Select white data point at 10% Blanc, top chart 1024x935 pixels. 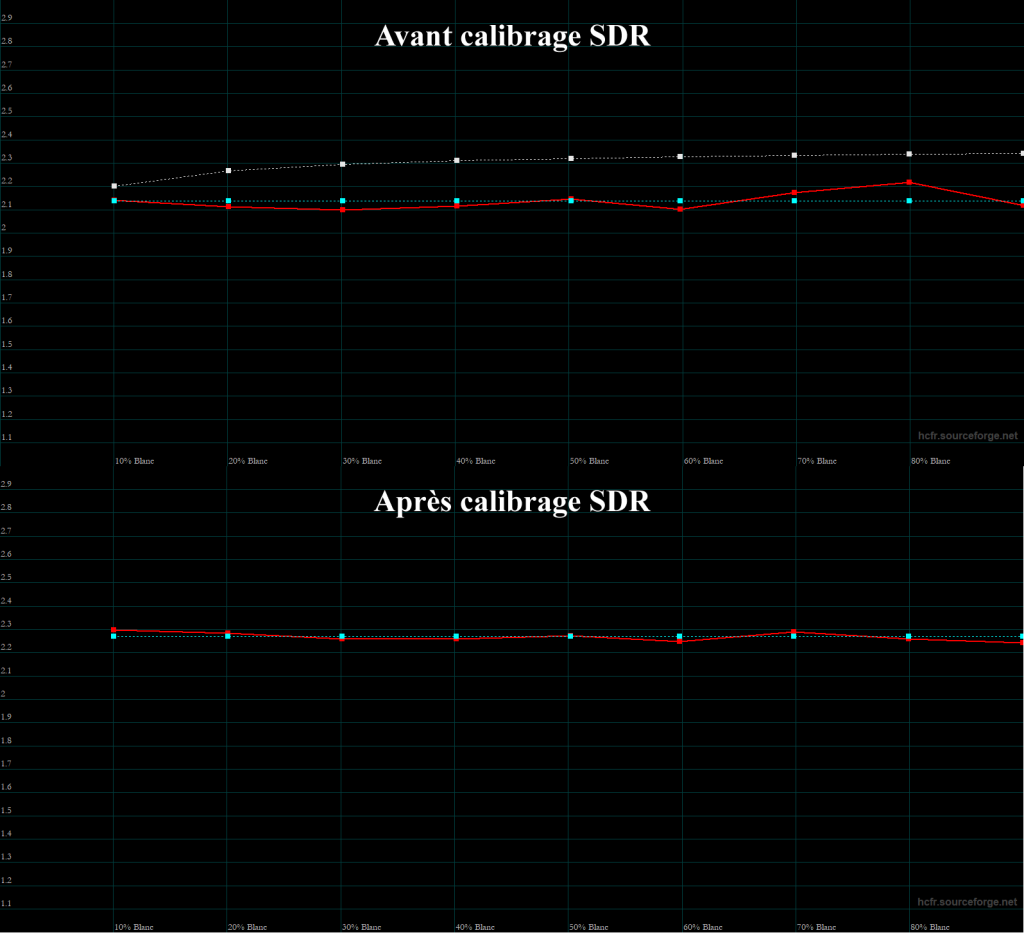coord(115,186)
